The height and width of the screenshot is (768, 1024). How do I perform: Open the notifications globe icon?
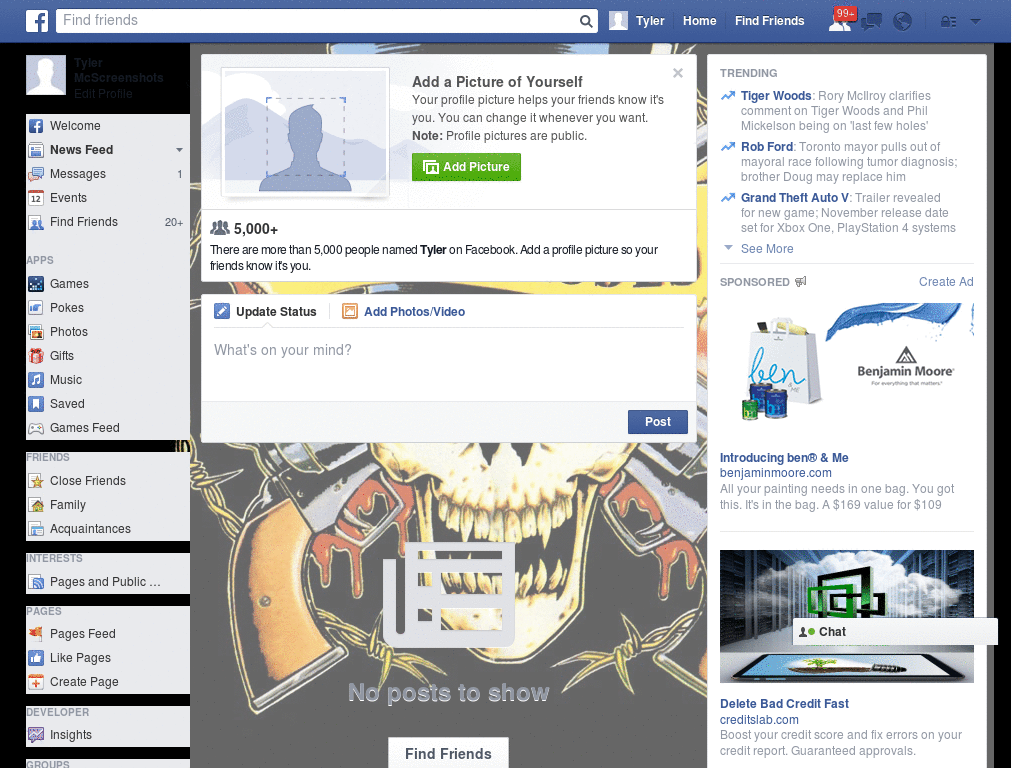tap(903, 22)
